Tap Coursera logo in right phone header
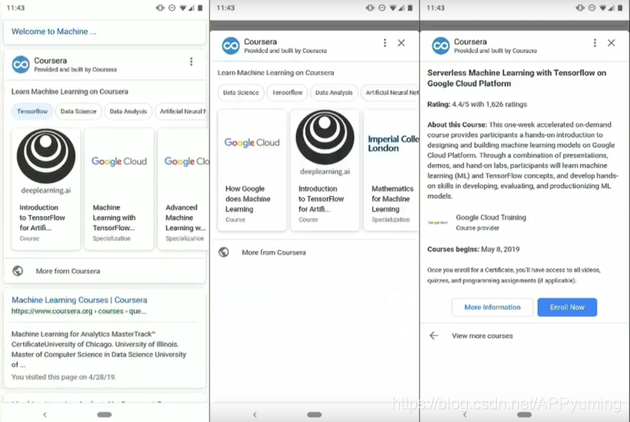Screen dimensions: 630x422 (x=440, y=46)
